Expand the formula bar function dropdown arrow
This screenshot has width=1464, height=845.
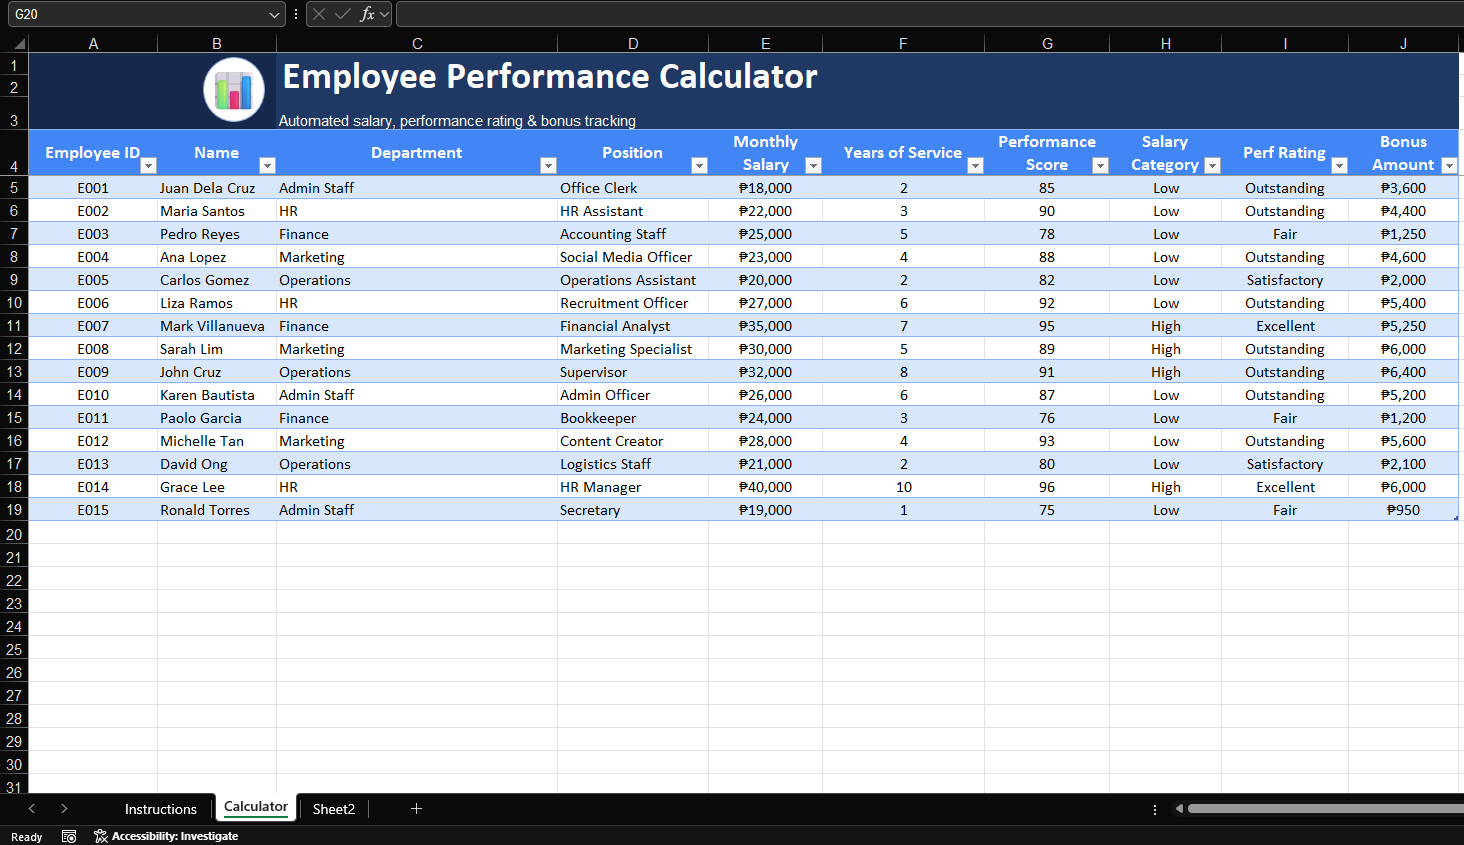click(384, 14)
